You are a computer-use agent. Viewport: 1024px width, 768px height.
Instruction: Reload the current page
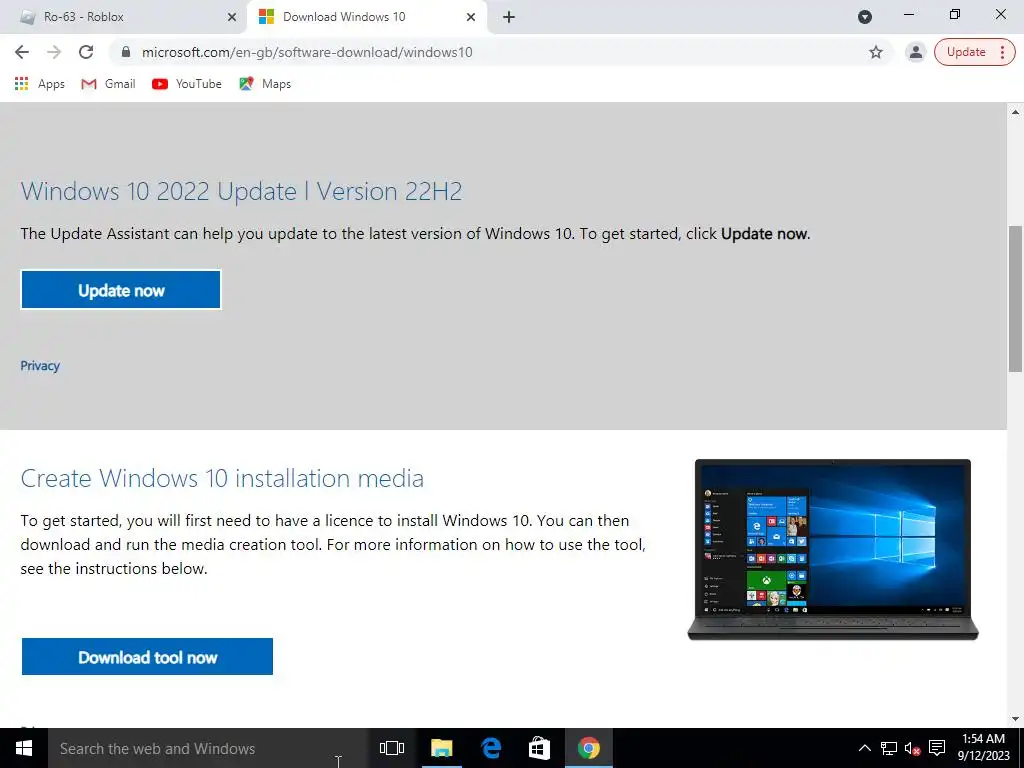tap(86, 52)
